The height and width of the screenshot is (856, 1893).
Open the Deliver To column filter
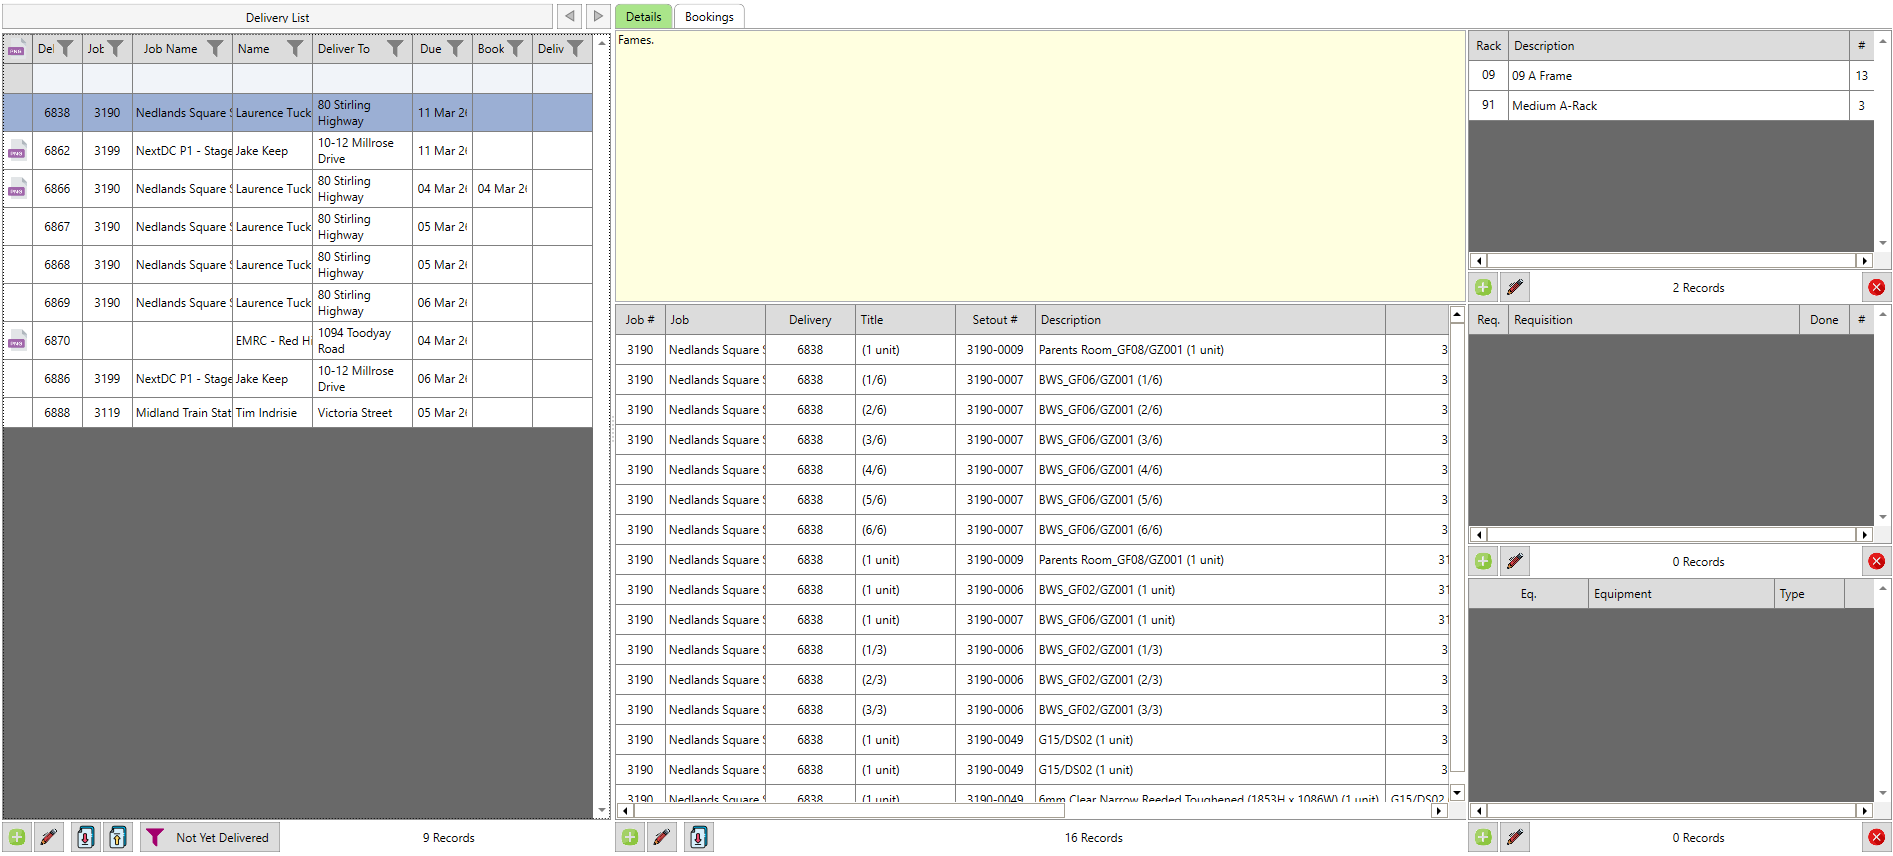click(x=395, y=49)
